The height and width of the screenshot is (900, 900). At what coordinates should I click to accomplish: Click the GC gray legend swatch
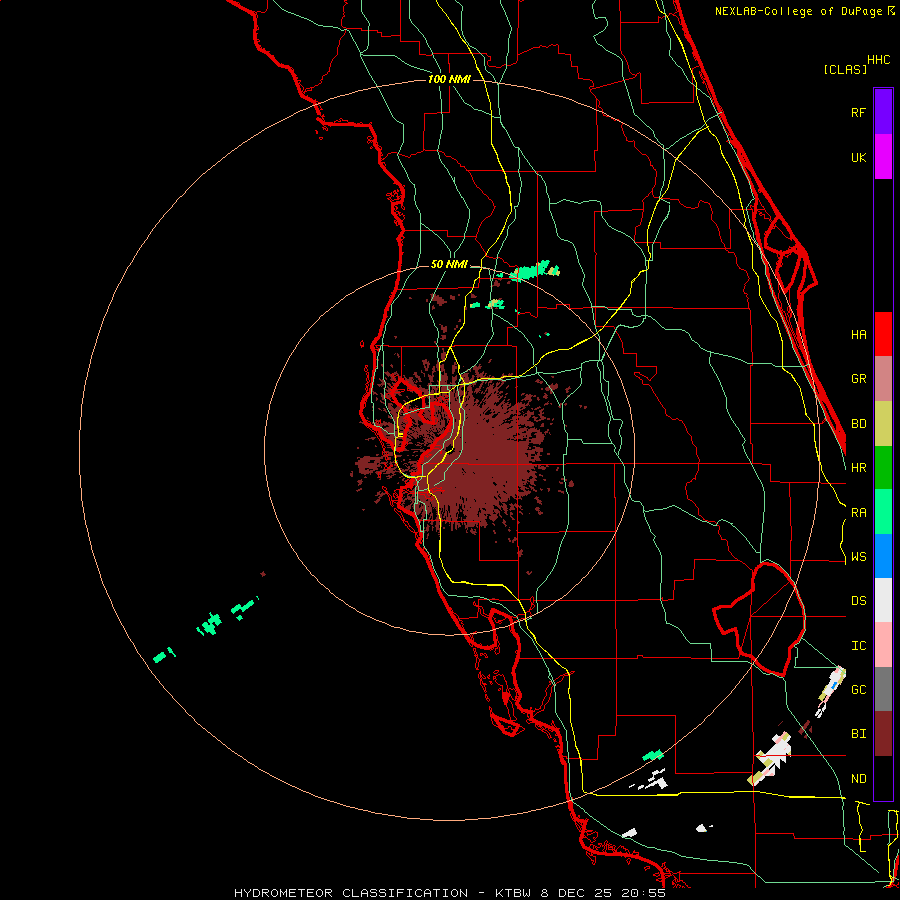pos(883,689)
